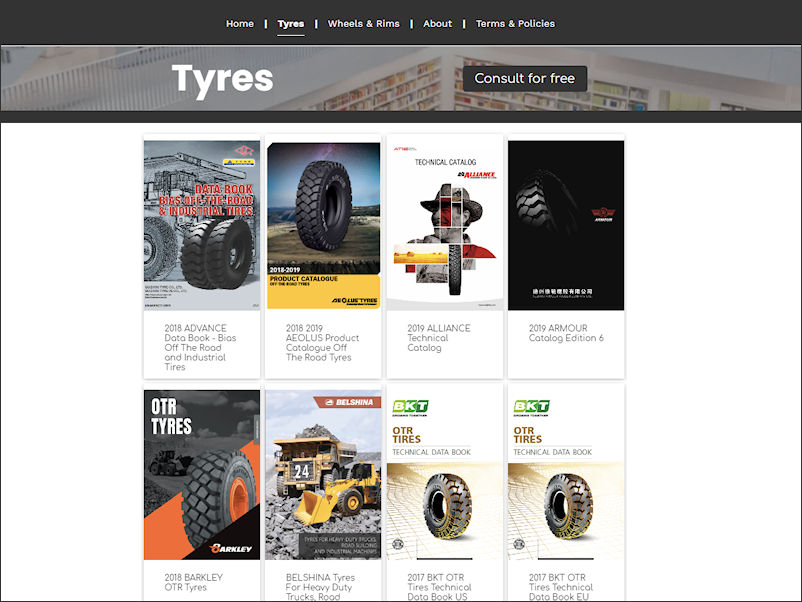Click the BELSHINA Tyres For Heavy Duty title
The image size is (802, 602).
pyautogui.click(x=320, y=587)
